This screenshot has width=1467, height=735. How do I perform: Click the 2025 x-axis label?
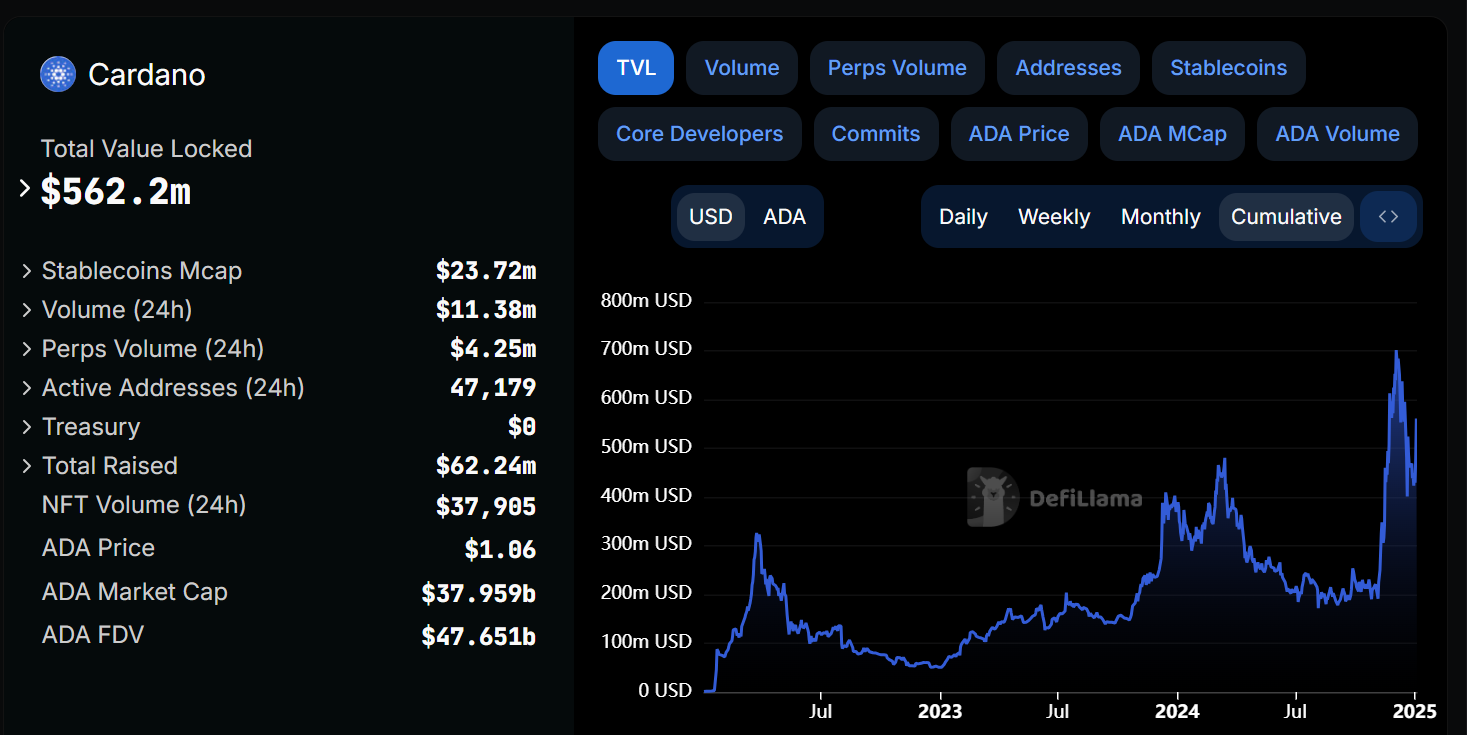point(1414,712)
